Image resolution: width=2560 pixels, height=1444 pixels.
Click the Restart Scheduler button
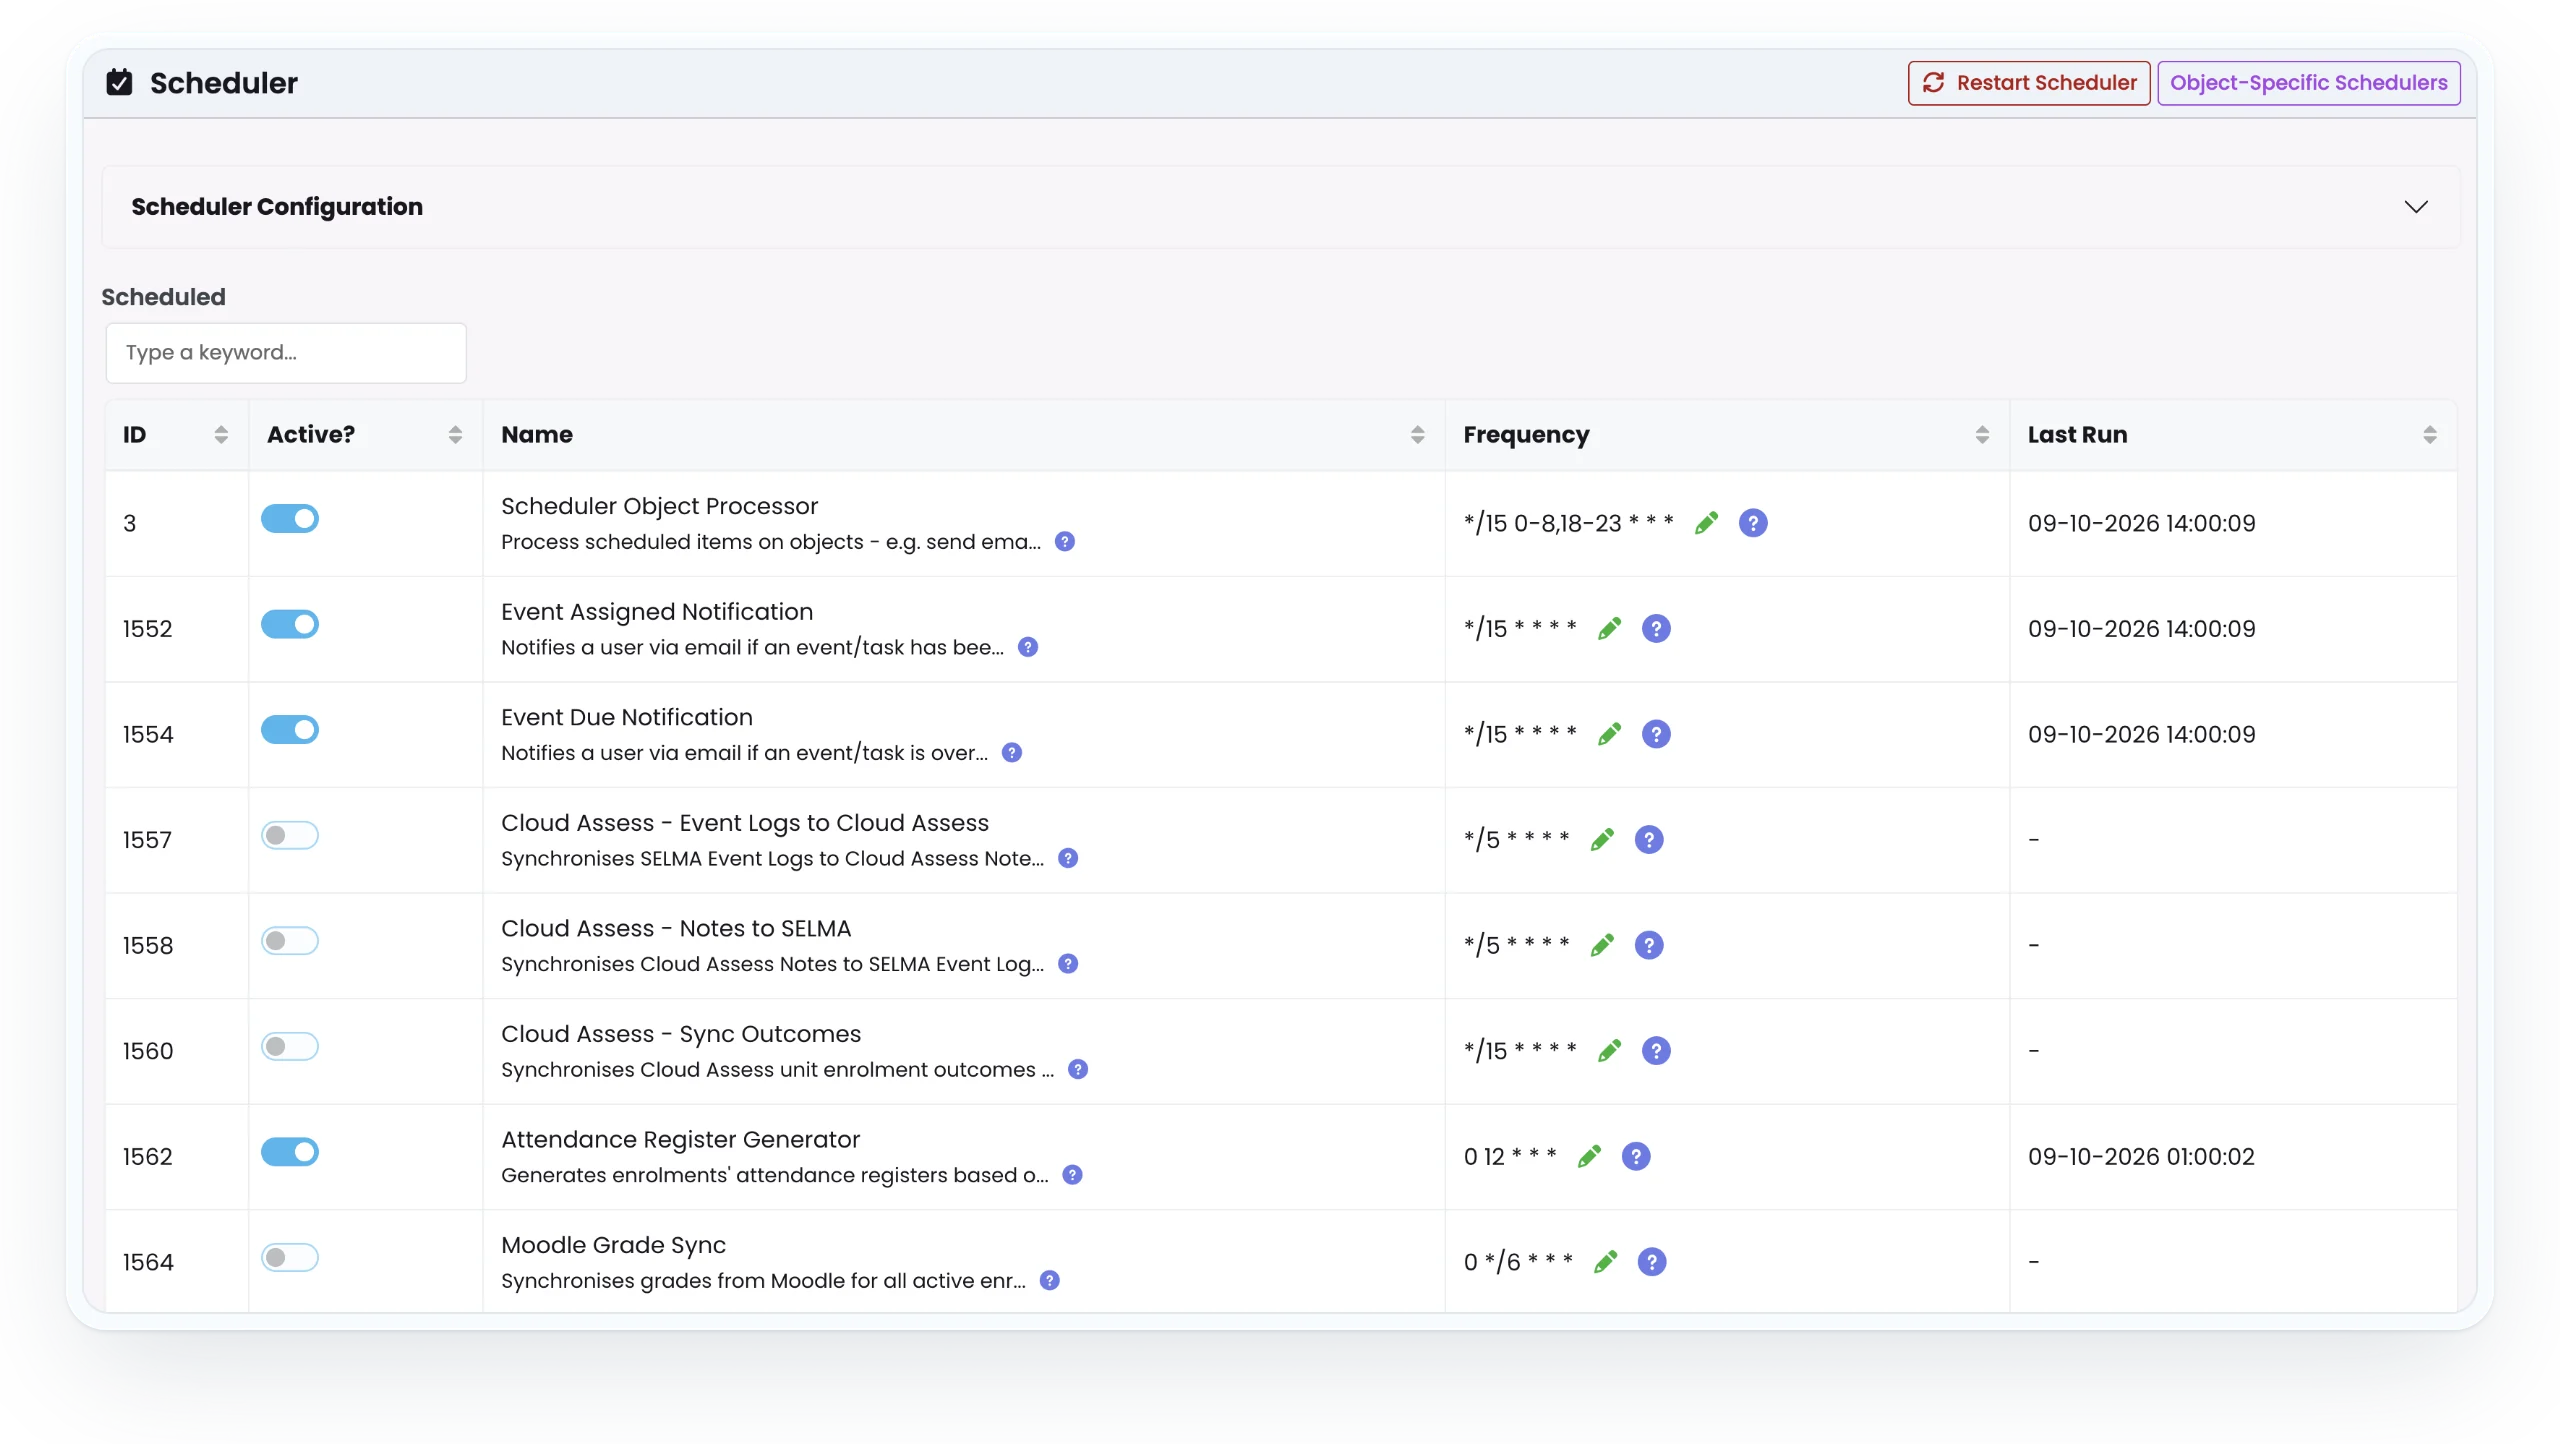2028,83
